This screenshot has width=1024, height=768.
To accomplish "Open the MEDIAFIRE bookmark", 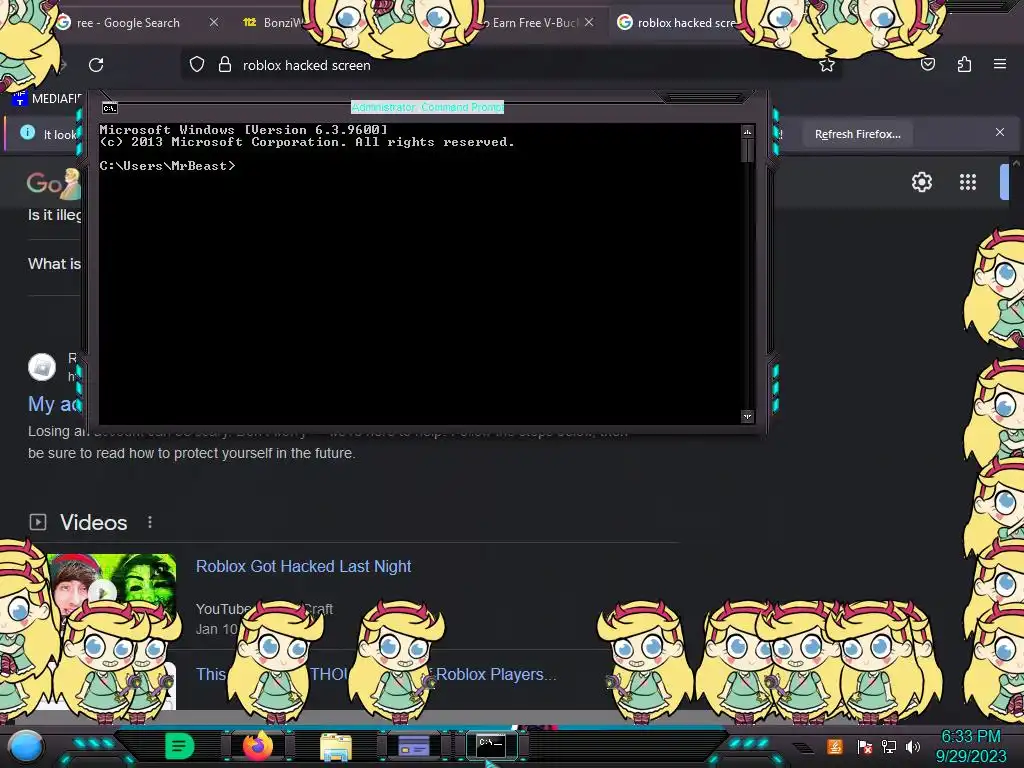I will pos(47,99).
